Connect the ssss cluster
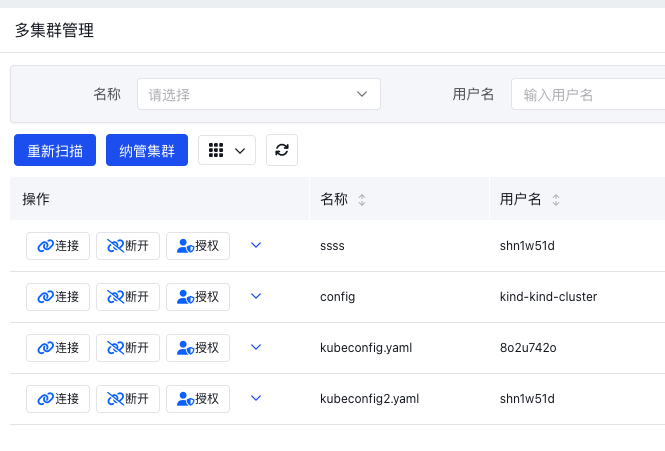Viewport: 665px width, 451px height. tap(58, 246)
